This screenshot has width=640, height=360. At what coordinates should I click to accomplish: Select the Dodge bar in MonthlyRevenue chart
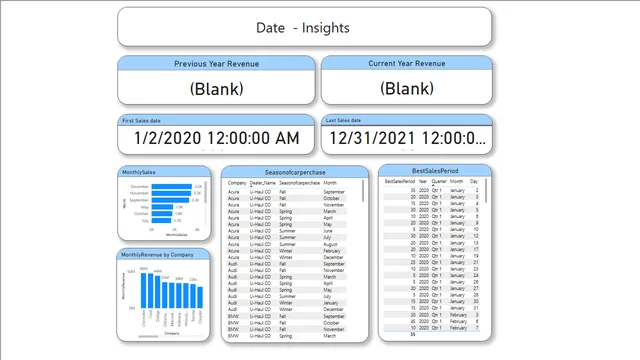coord(158,292)
